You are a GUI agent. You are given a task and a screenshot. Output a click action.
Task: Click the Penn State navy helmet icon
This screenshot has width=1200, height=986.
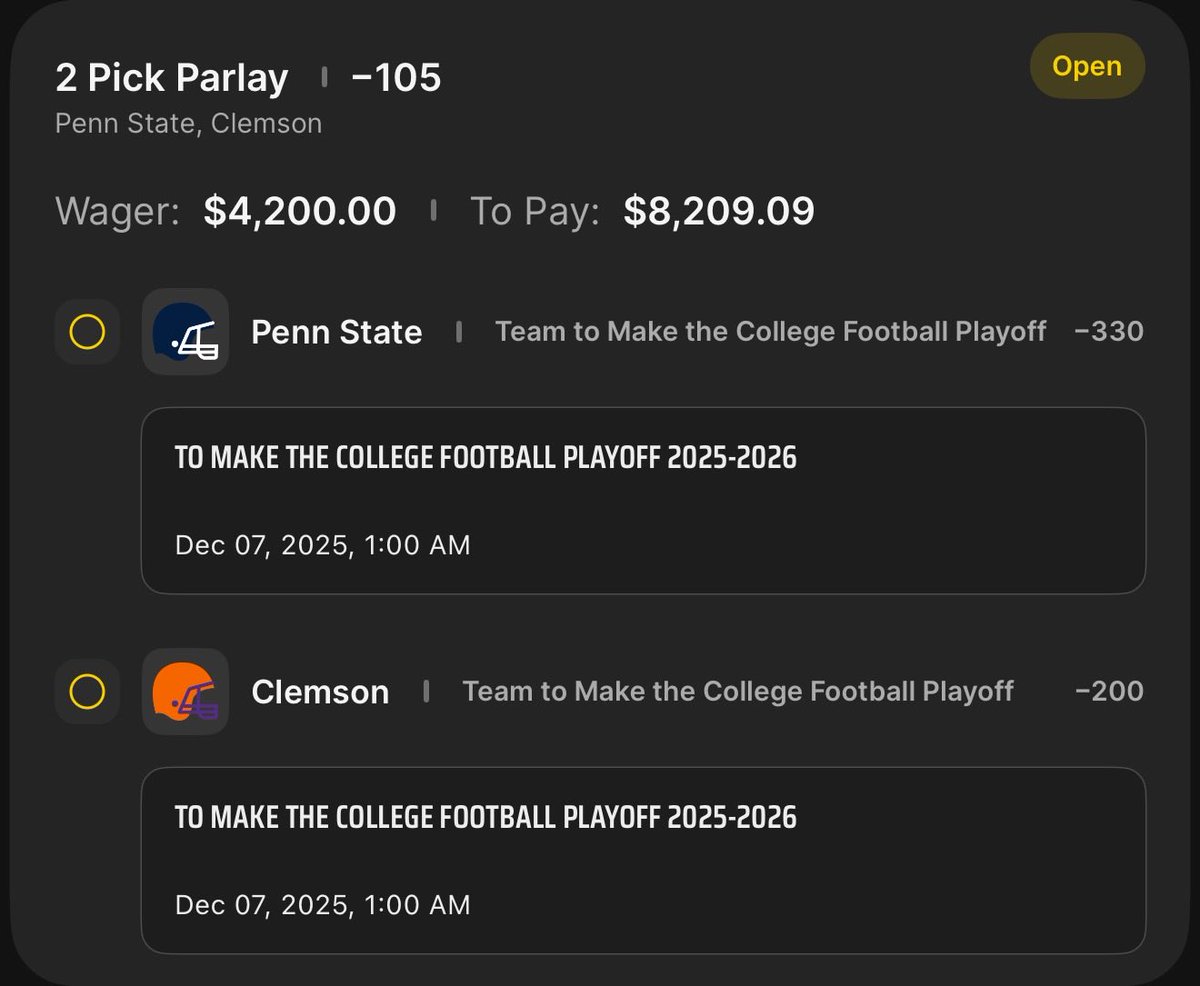[185, 332]
